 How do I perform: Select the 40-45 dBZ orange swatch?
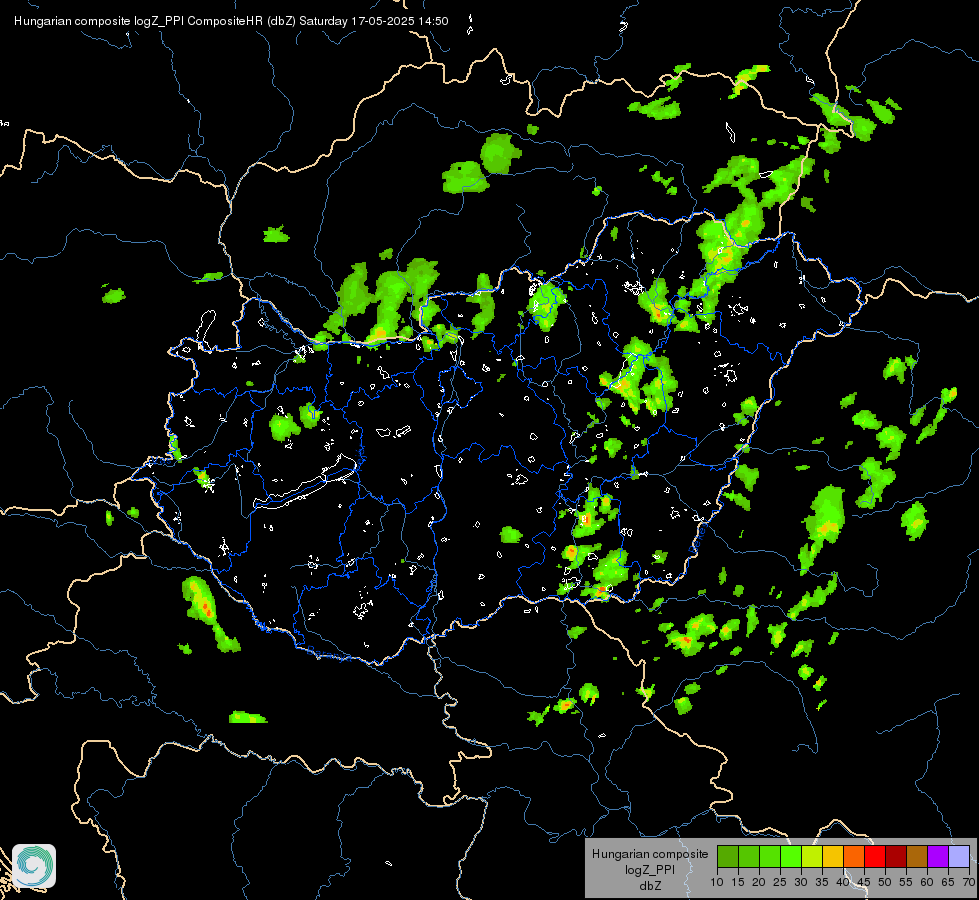point(854,856)
